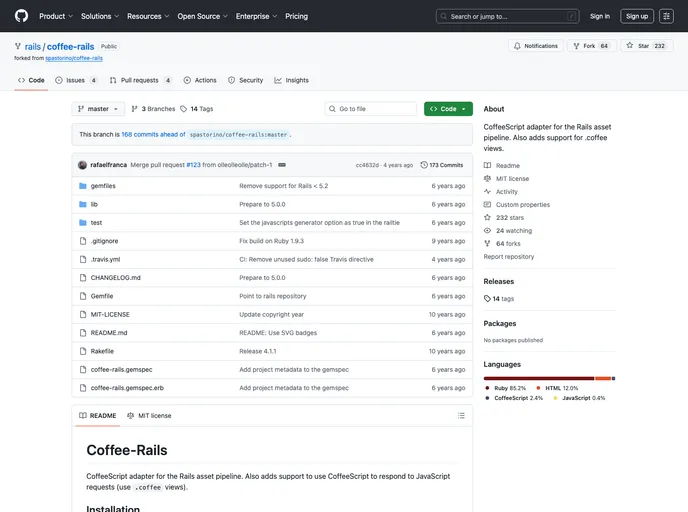Open the 168 commits ahead link
The image size is (688, 512).
[153, 134]
